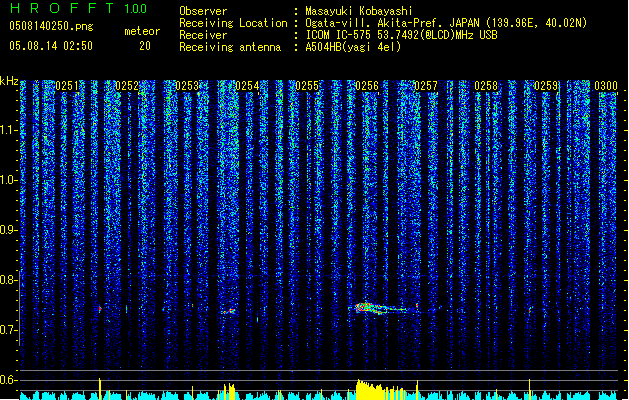Viewport: 629px width, 400px height.
Task: Click the 0256 time marker
Action: pos(367,86)
